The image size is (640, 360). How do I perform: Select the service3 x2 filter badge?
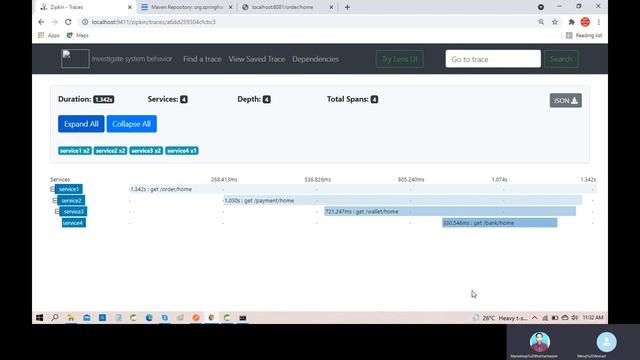click(146, 151)
